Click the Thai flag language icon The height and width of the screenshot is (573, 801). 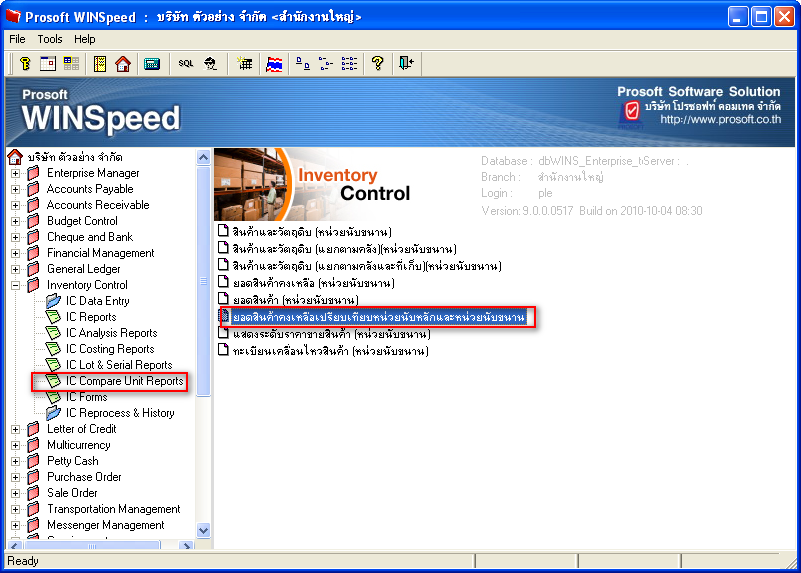274,64
